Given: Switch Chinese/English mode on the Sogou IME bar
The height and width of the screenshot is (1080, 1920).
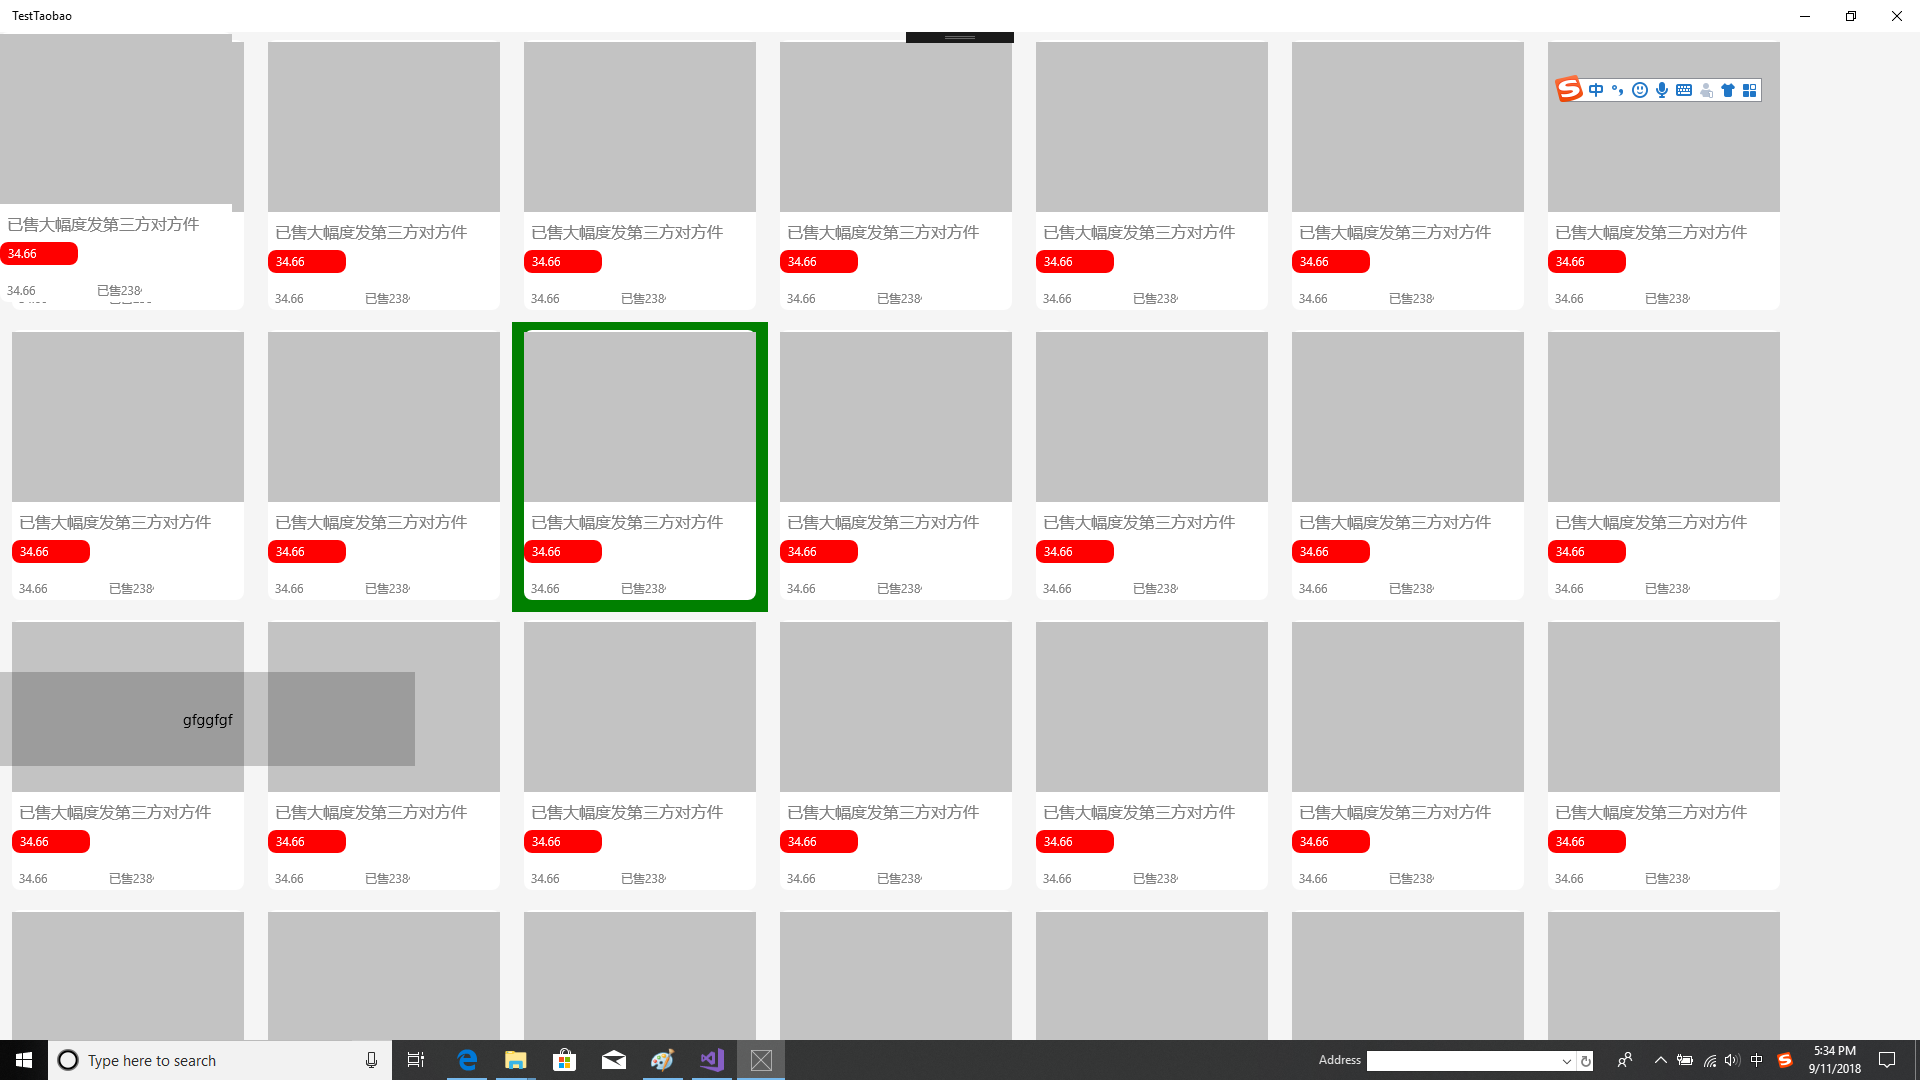Looking at the screenshot, I should 1596,90.
